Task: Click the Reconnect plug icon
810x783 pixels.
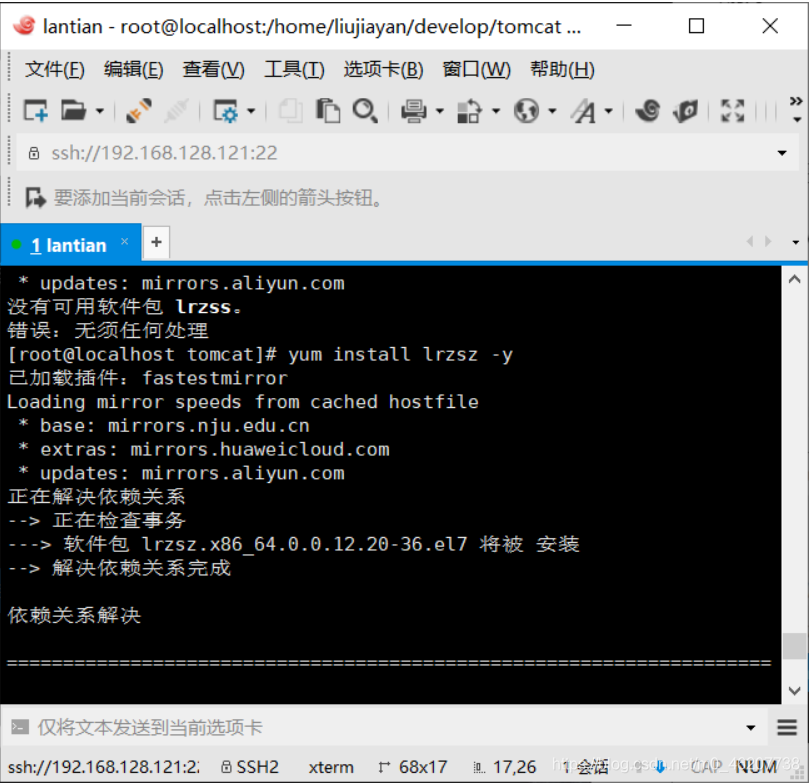Action: [138, 111]
